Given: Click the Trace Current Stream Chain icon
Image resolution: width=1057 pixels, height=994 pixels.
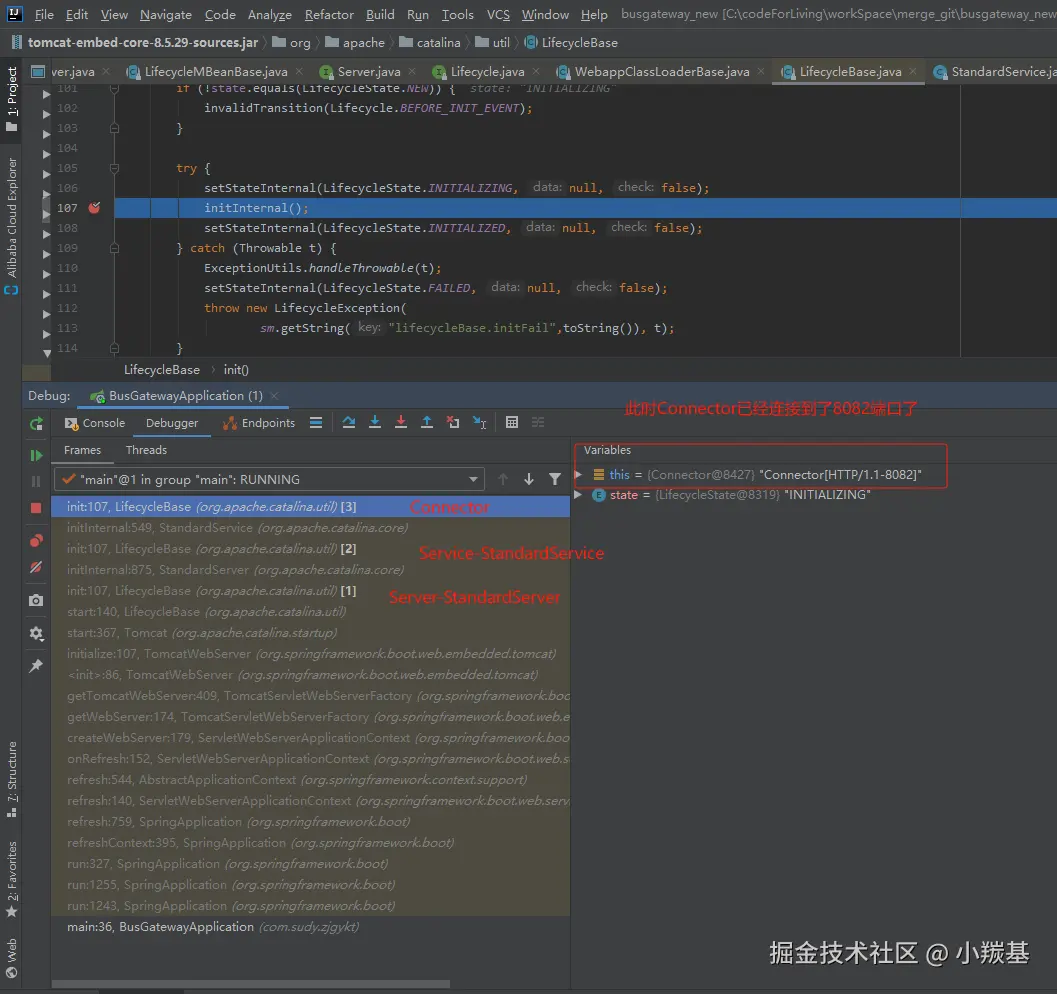Looking at the screenshot, I should coord(538,423).
